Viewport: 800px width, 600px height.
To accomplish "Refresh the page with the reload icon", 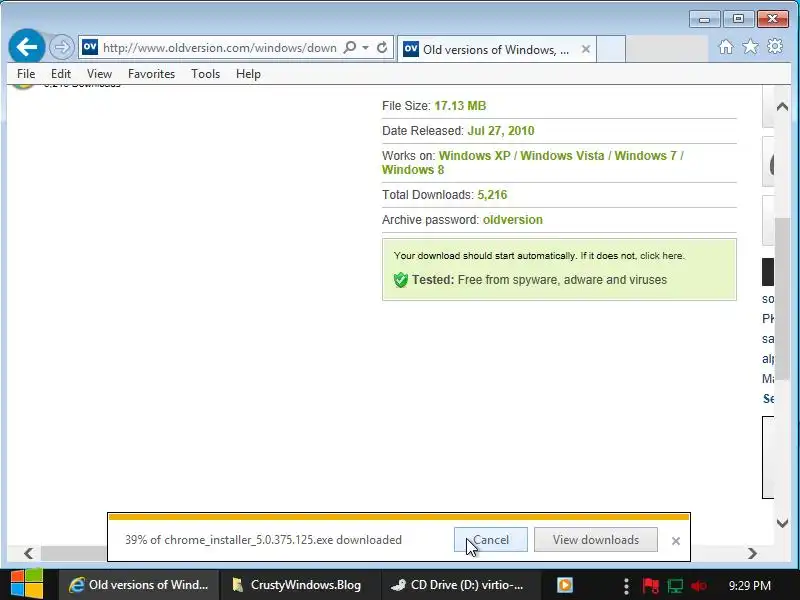I will tap(382, 47).
